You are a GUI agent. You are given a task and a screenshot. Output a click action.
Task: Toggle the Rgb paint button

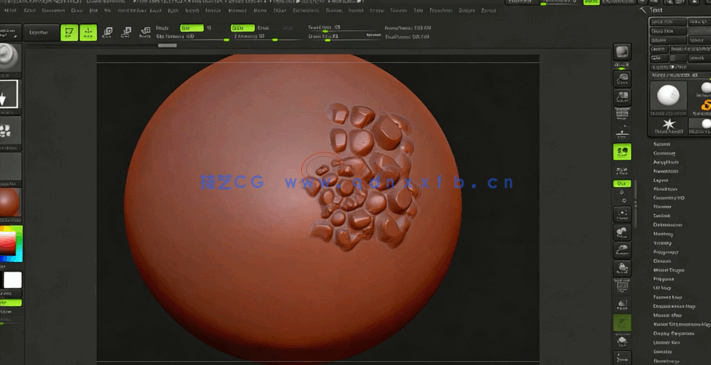(192, 28)
